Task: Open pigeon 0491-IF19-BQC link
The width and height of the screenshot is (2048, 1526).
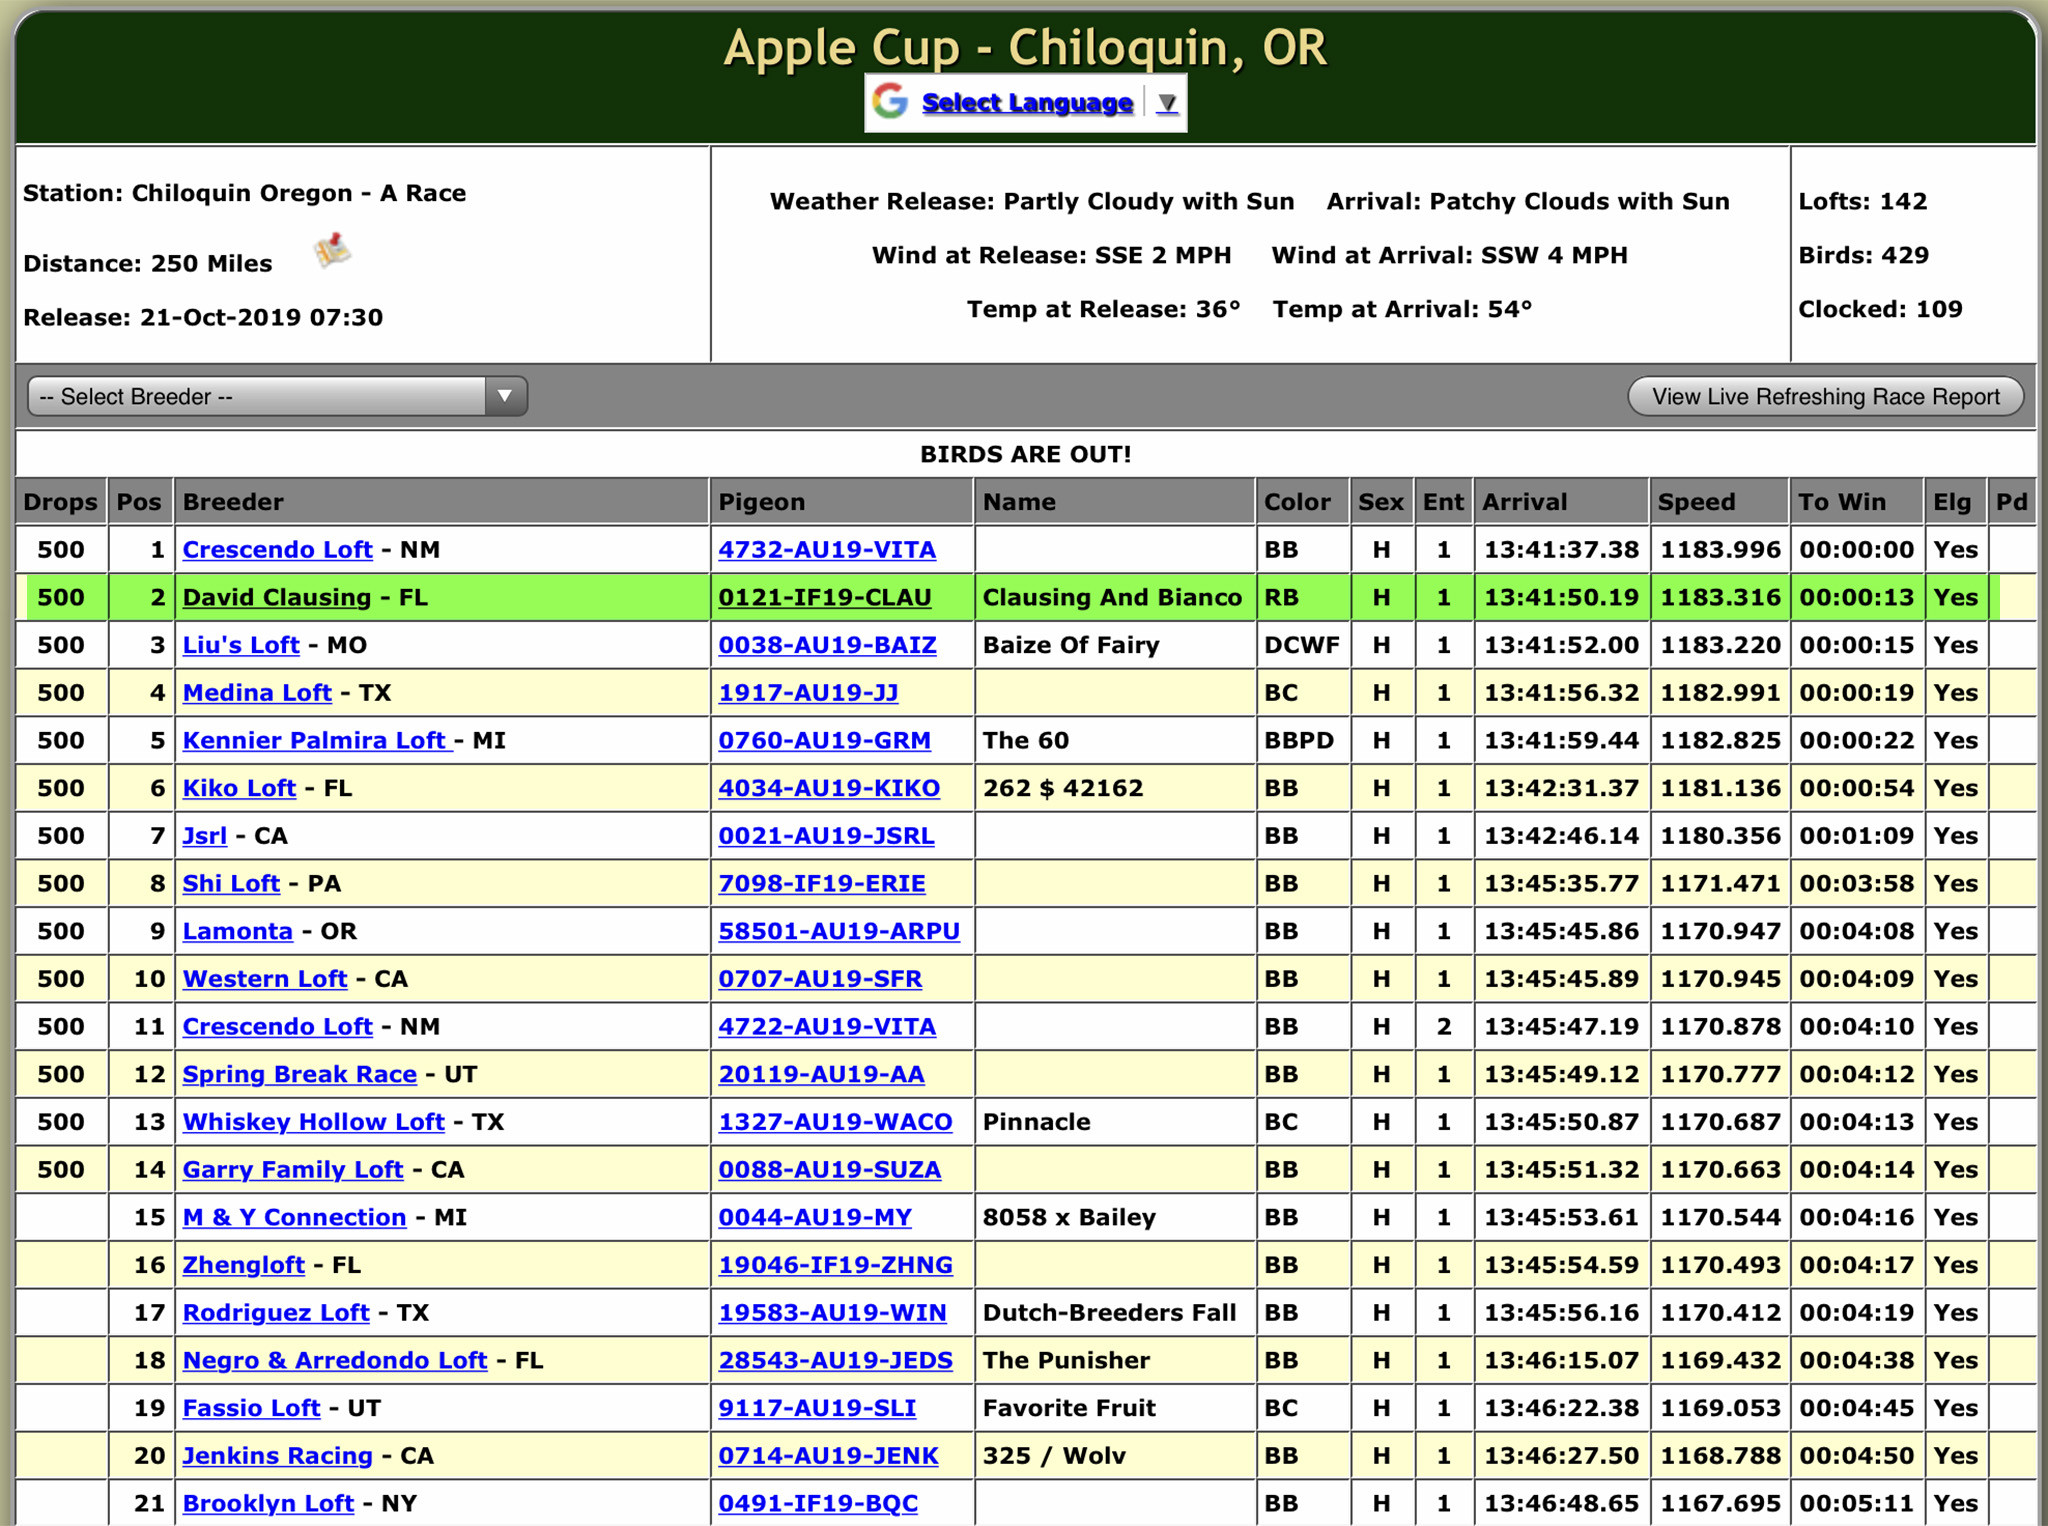Action: tap(817, 1504)
